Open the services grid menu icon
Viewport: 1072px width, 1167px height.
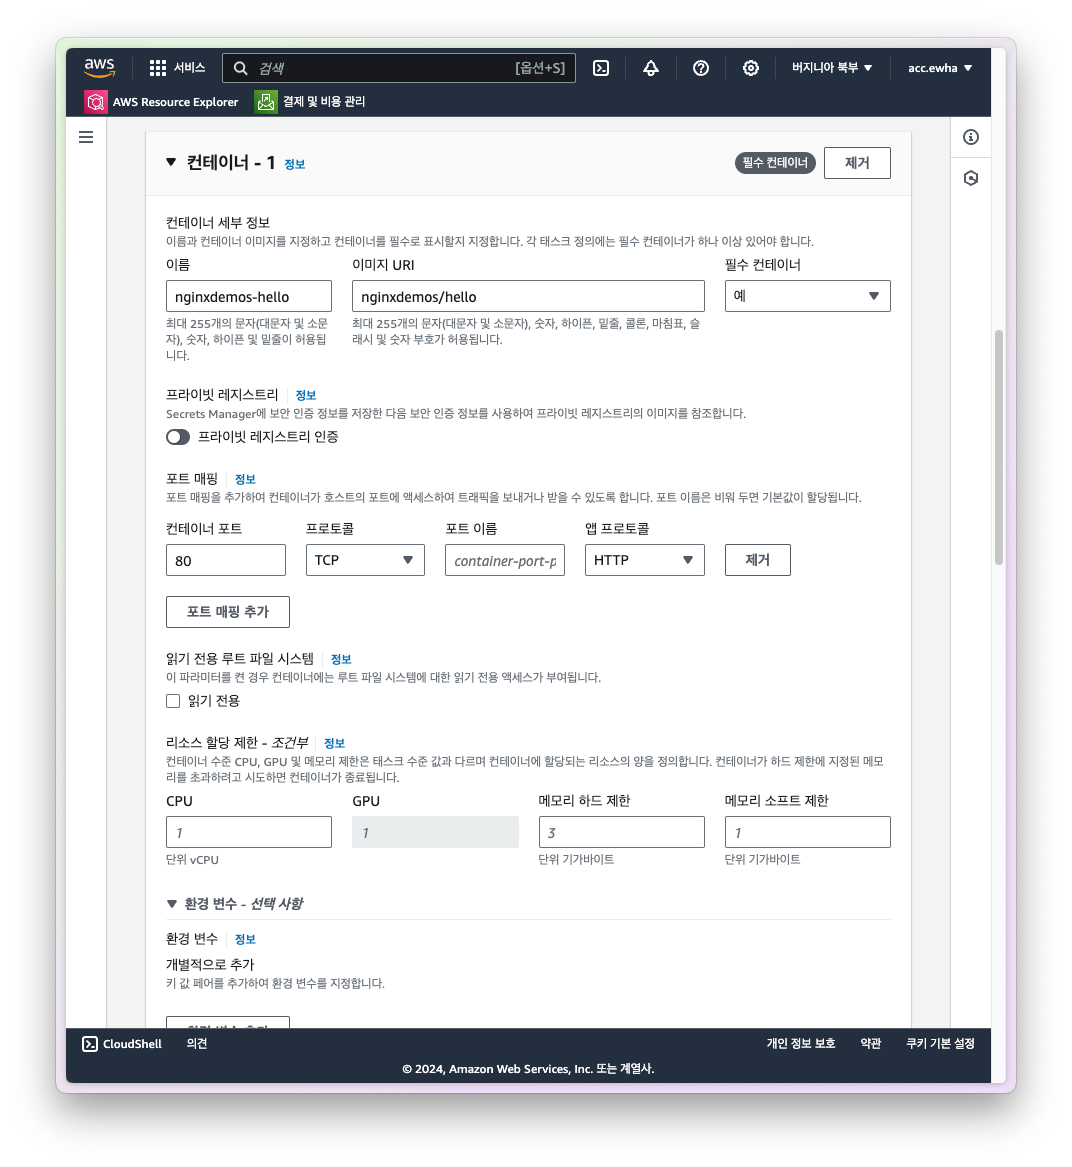(x=158, y=68)
